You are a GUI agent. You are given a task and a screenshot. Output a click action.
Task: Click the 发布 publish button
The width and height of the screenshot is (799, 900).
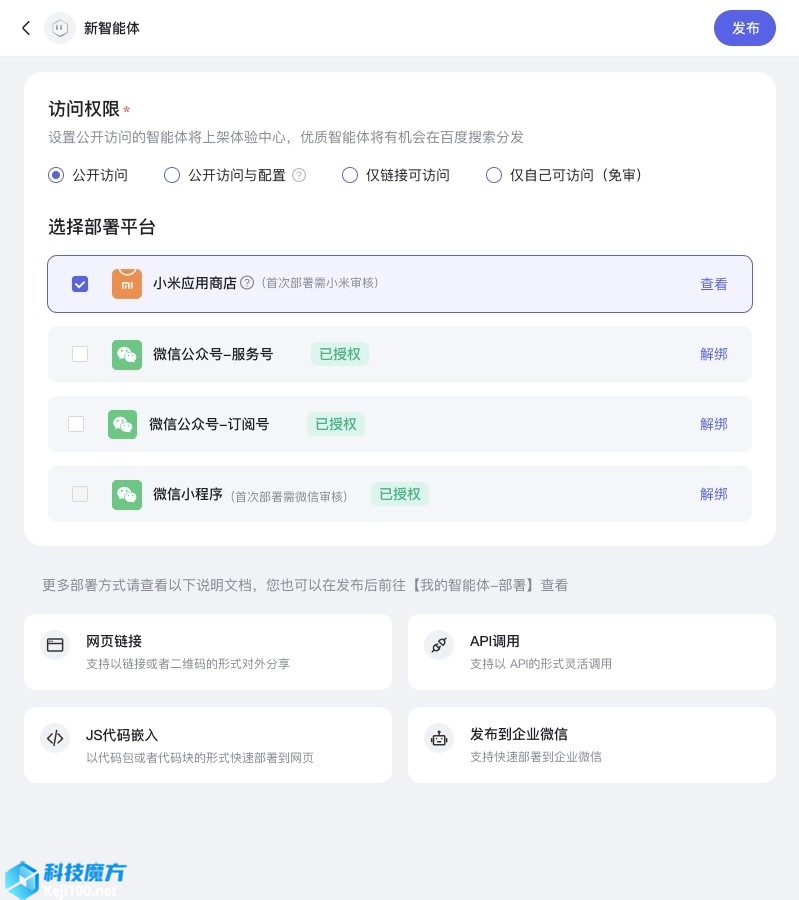click(745, 28)
